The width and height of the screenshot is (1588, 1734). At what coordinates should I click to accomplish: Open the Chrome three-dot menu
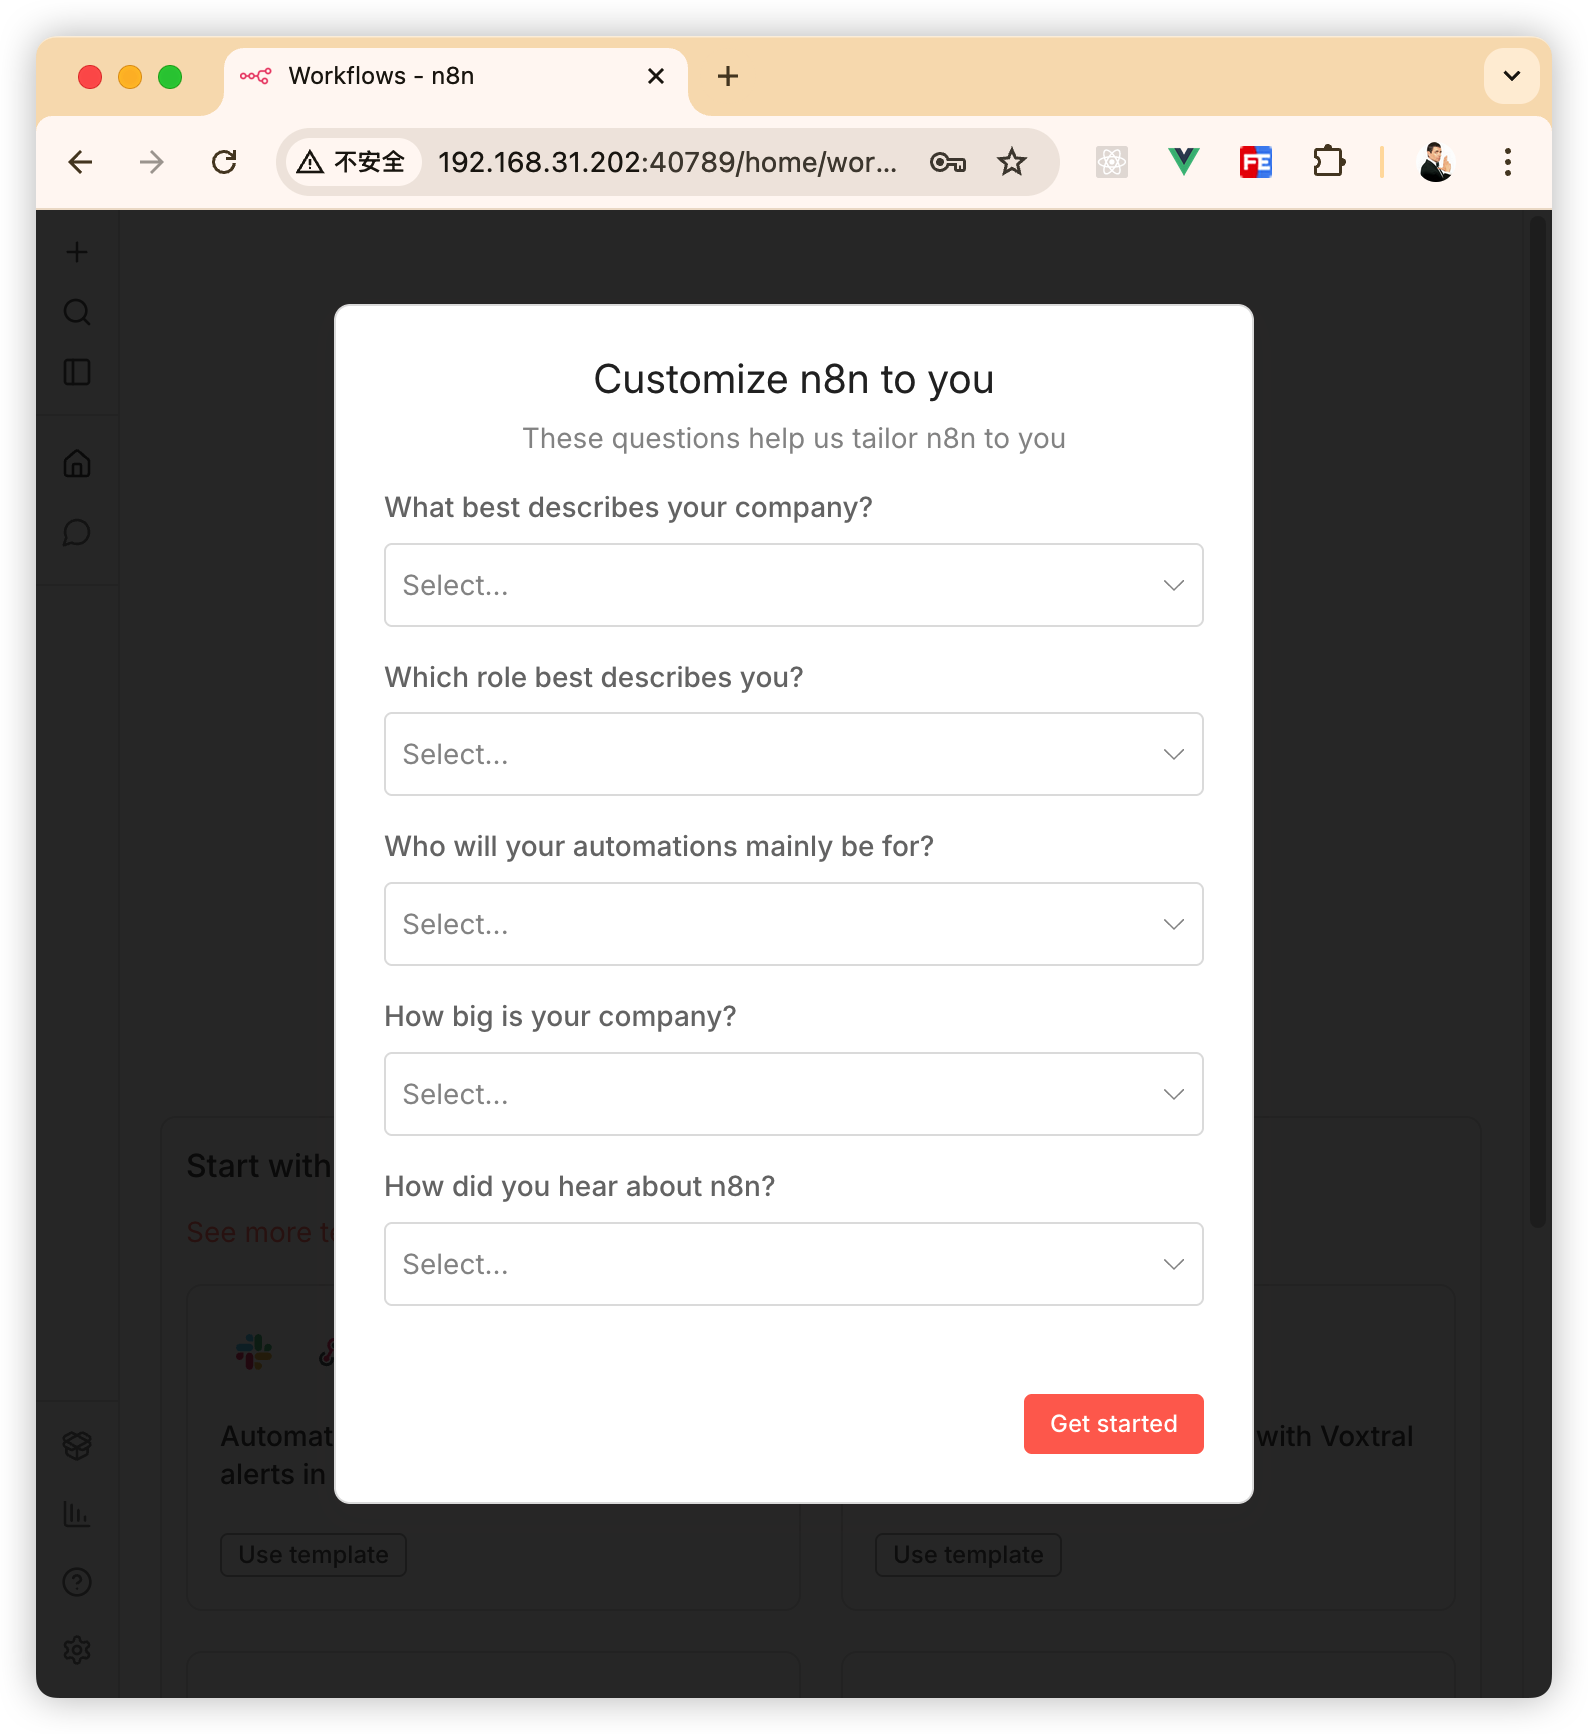(1507, 162)
